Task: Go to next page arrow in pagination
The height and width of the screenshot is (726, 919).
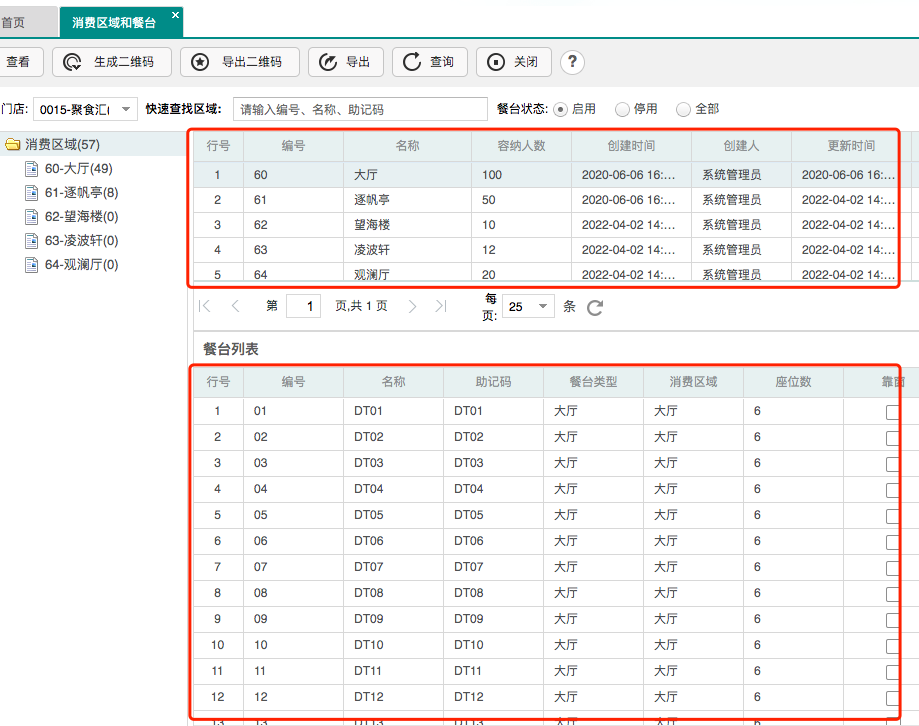Action: 412,307
